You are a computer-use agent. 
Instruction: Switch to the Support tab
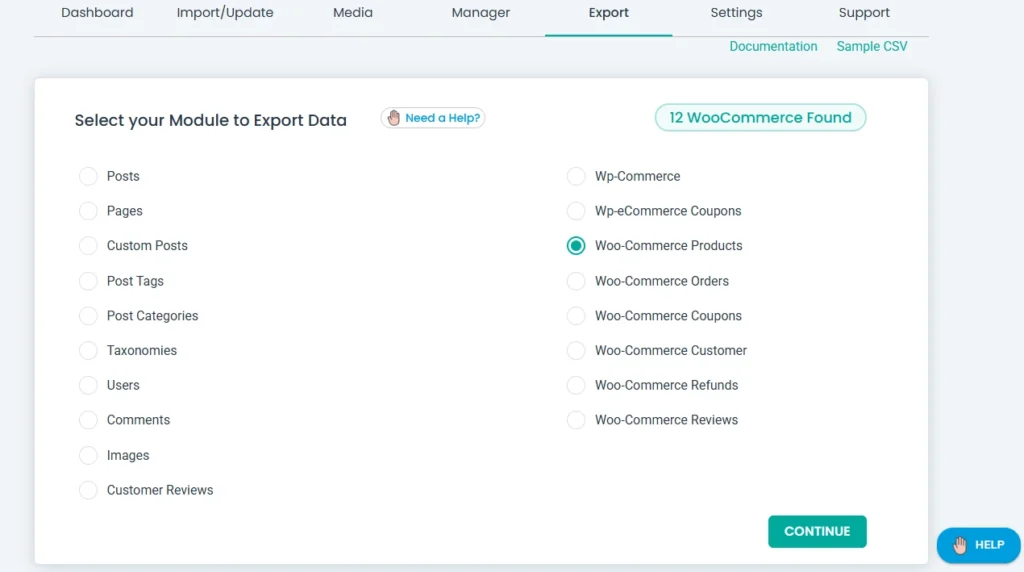pyautogui.click(x=864, y=12)
